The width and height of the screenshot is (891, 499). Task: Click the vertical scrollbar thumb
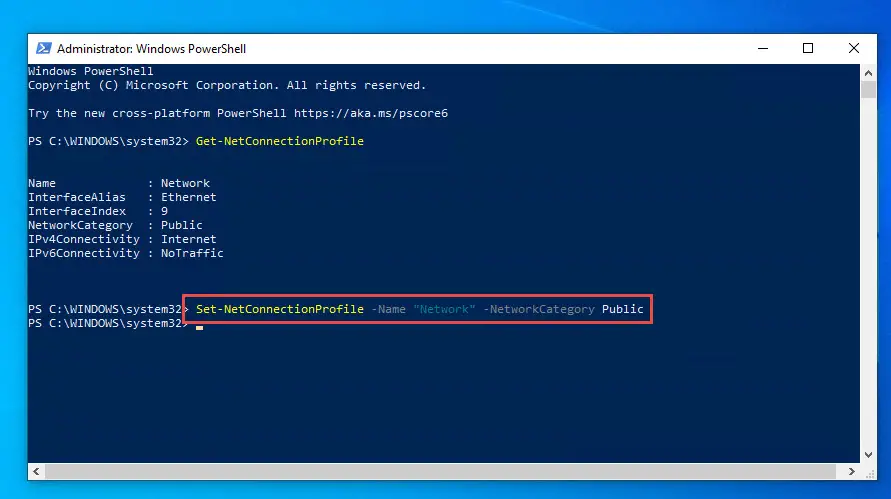tap(868, 90)
